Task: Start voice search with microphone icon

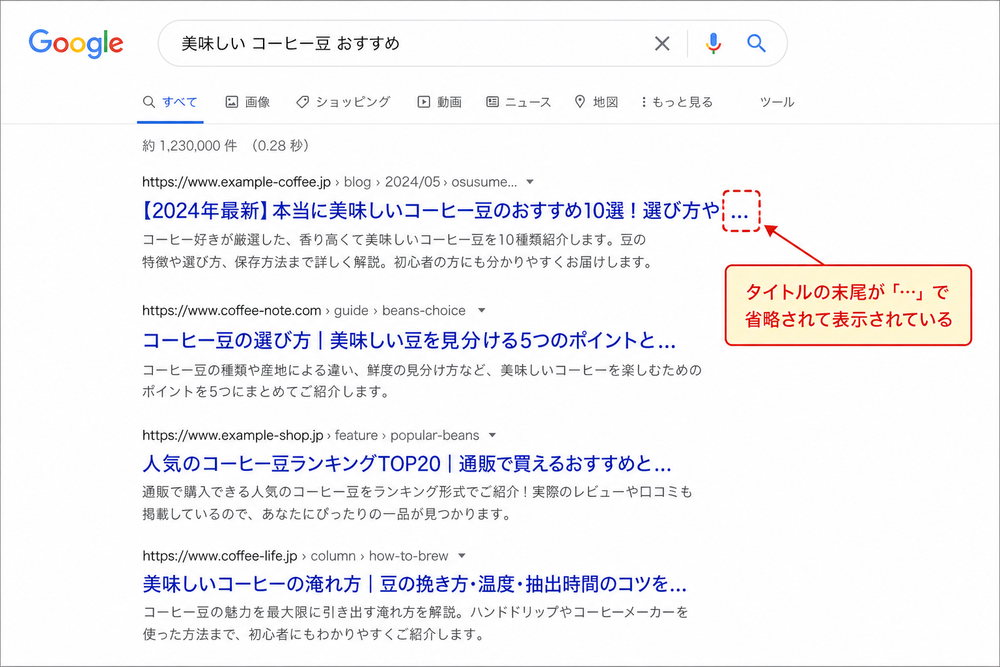Action: click(x=714, y=43)
